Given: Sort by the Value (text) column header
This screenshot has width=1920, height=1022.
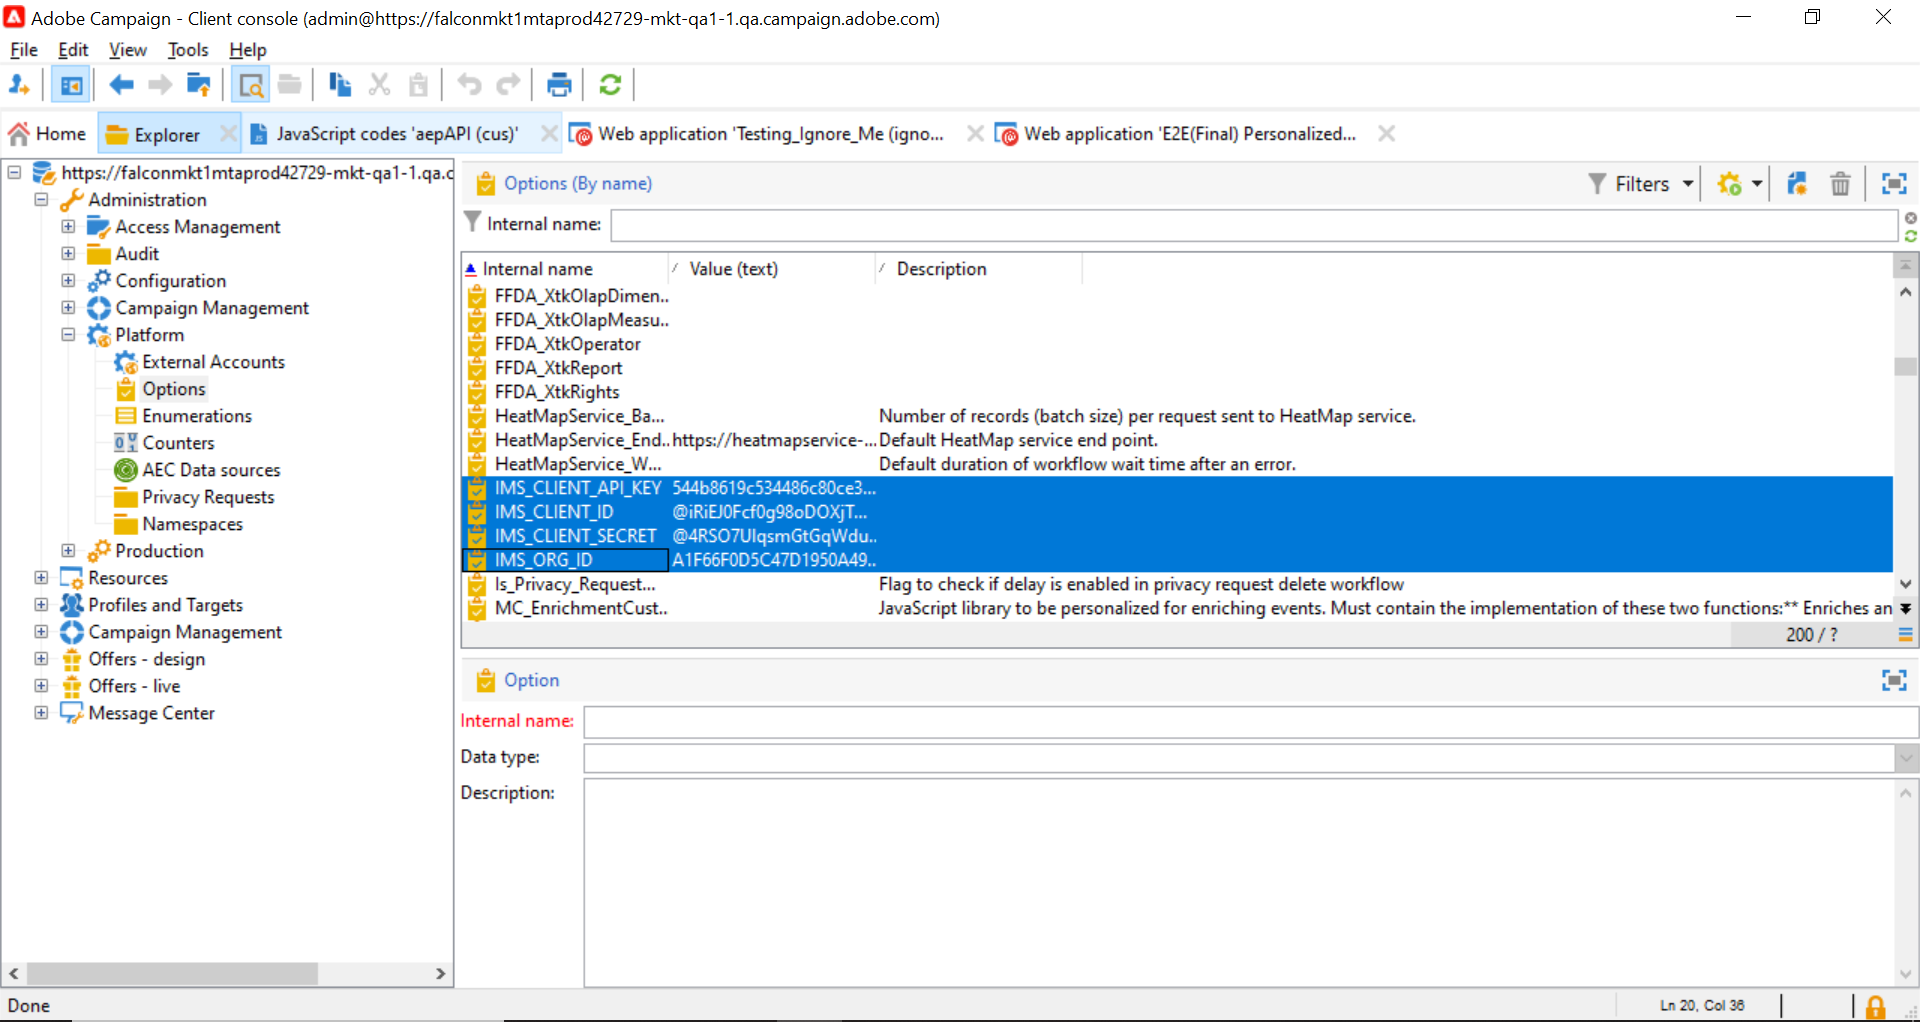Looking at the screenshot, I should 771,269.
